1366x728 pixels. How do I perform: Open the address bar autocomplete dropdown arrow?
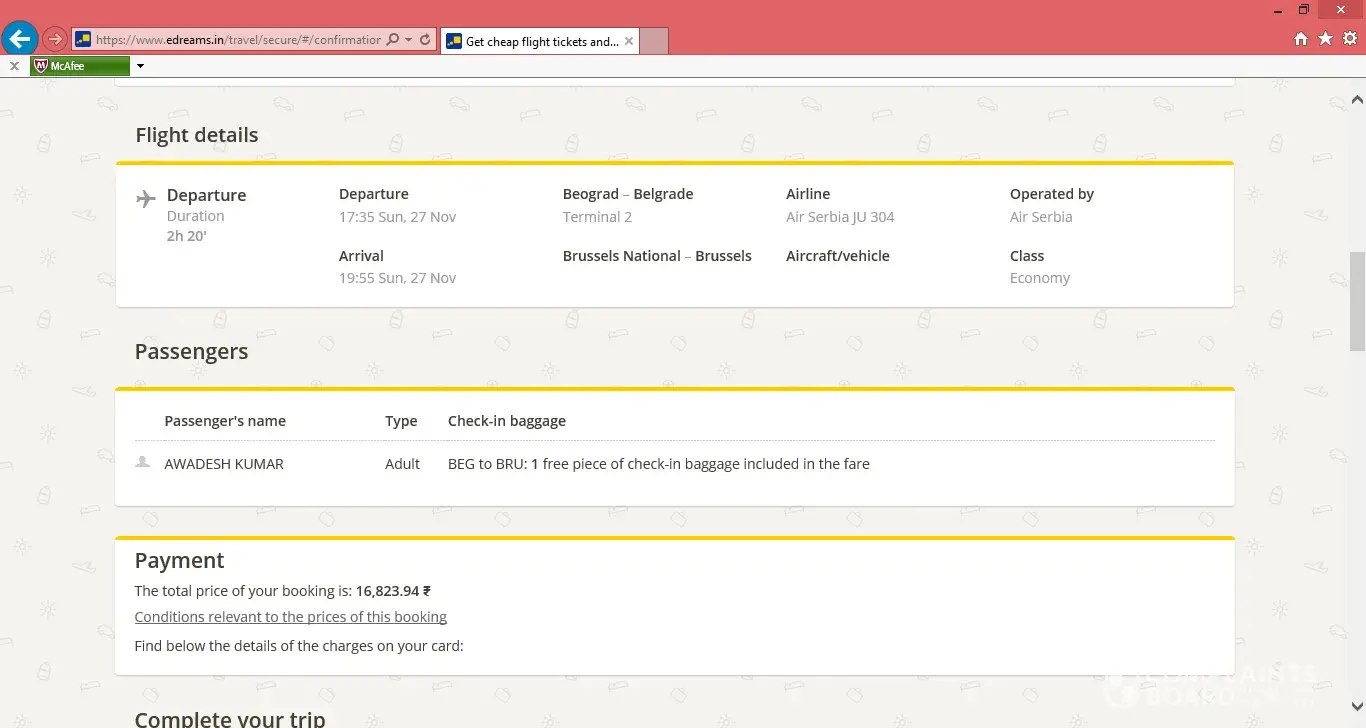tap(408, 40)
